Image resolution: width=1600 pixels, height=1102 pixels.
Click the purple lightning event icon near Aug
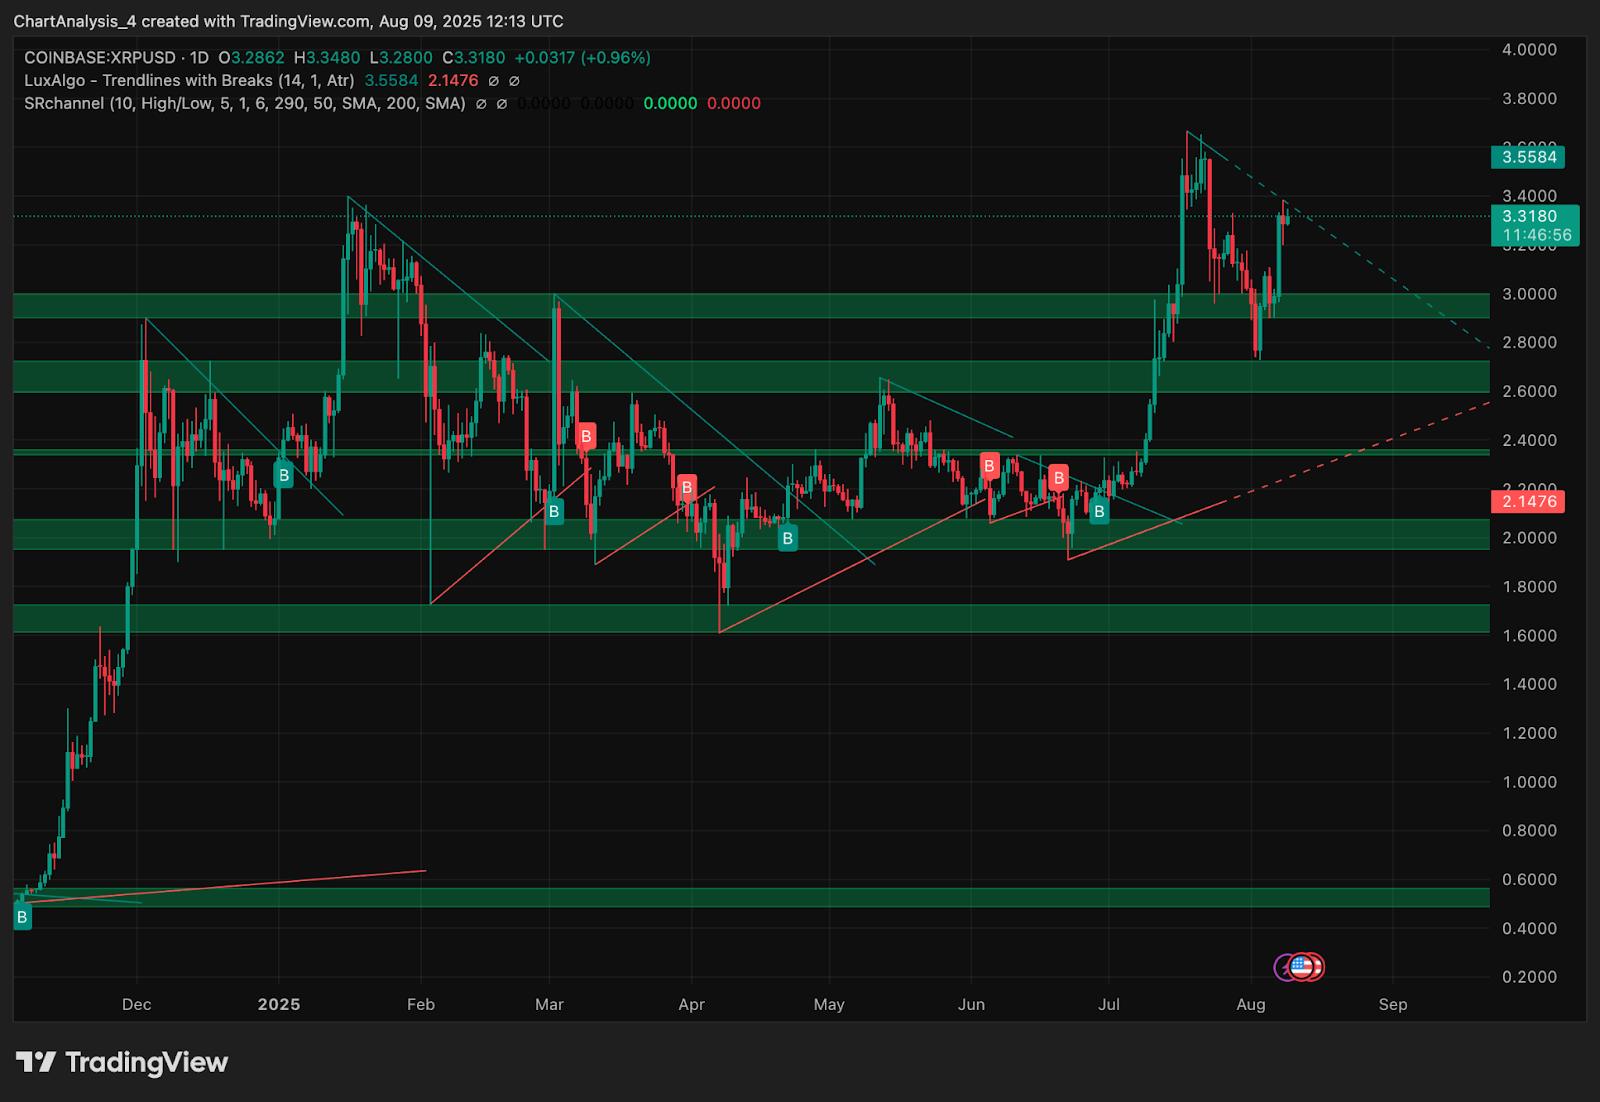tap(1284, 967)
